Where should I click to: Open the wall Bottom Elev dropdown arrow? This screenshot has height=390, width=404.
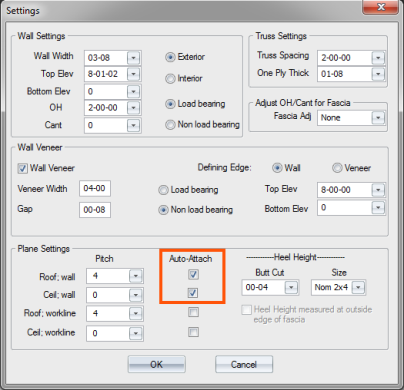[133, 91]
